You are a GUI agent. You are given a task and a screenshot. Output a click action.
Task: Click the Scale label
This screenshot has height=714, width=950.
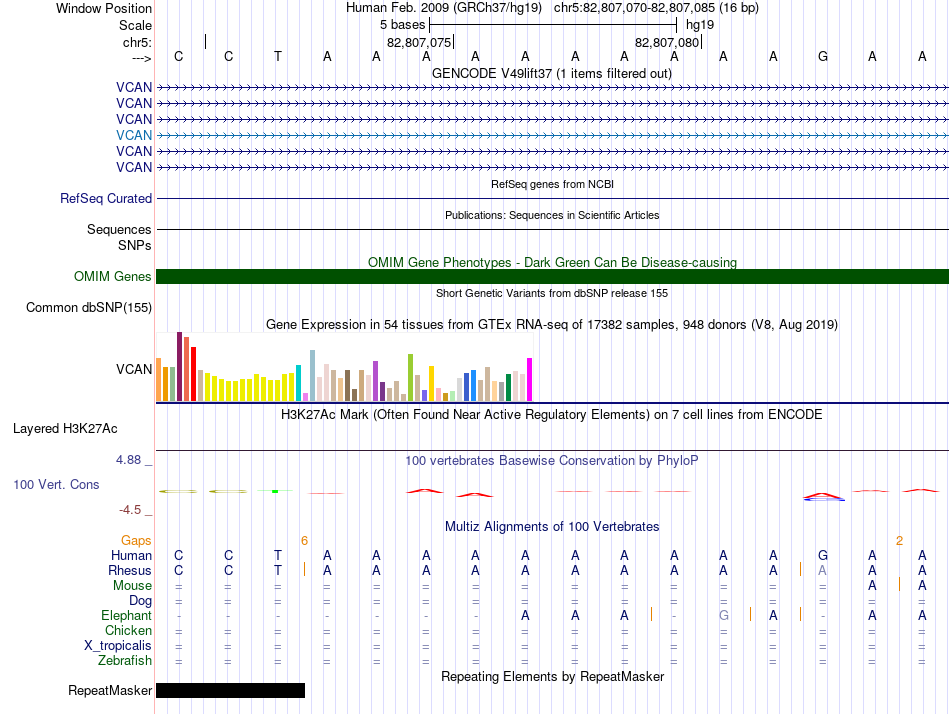135,25
